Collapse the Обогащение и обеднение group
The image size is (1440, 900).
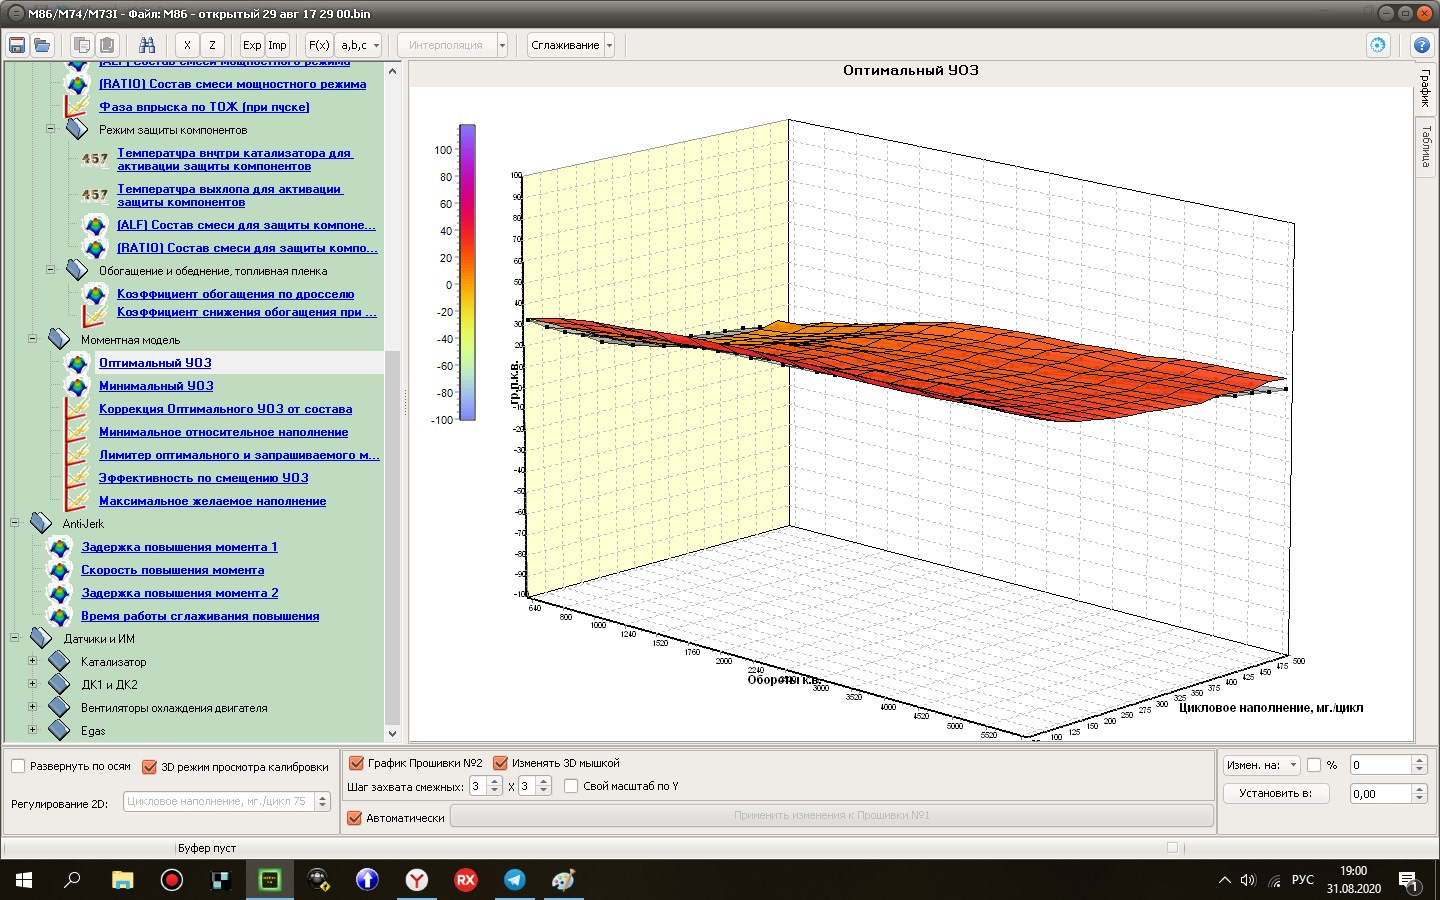(51, 270)
